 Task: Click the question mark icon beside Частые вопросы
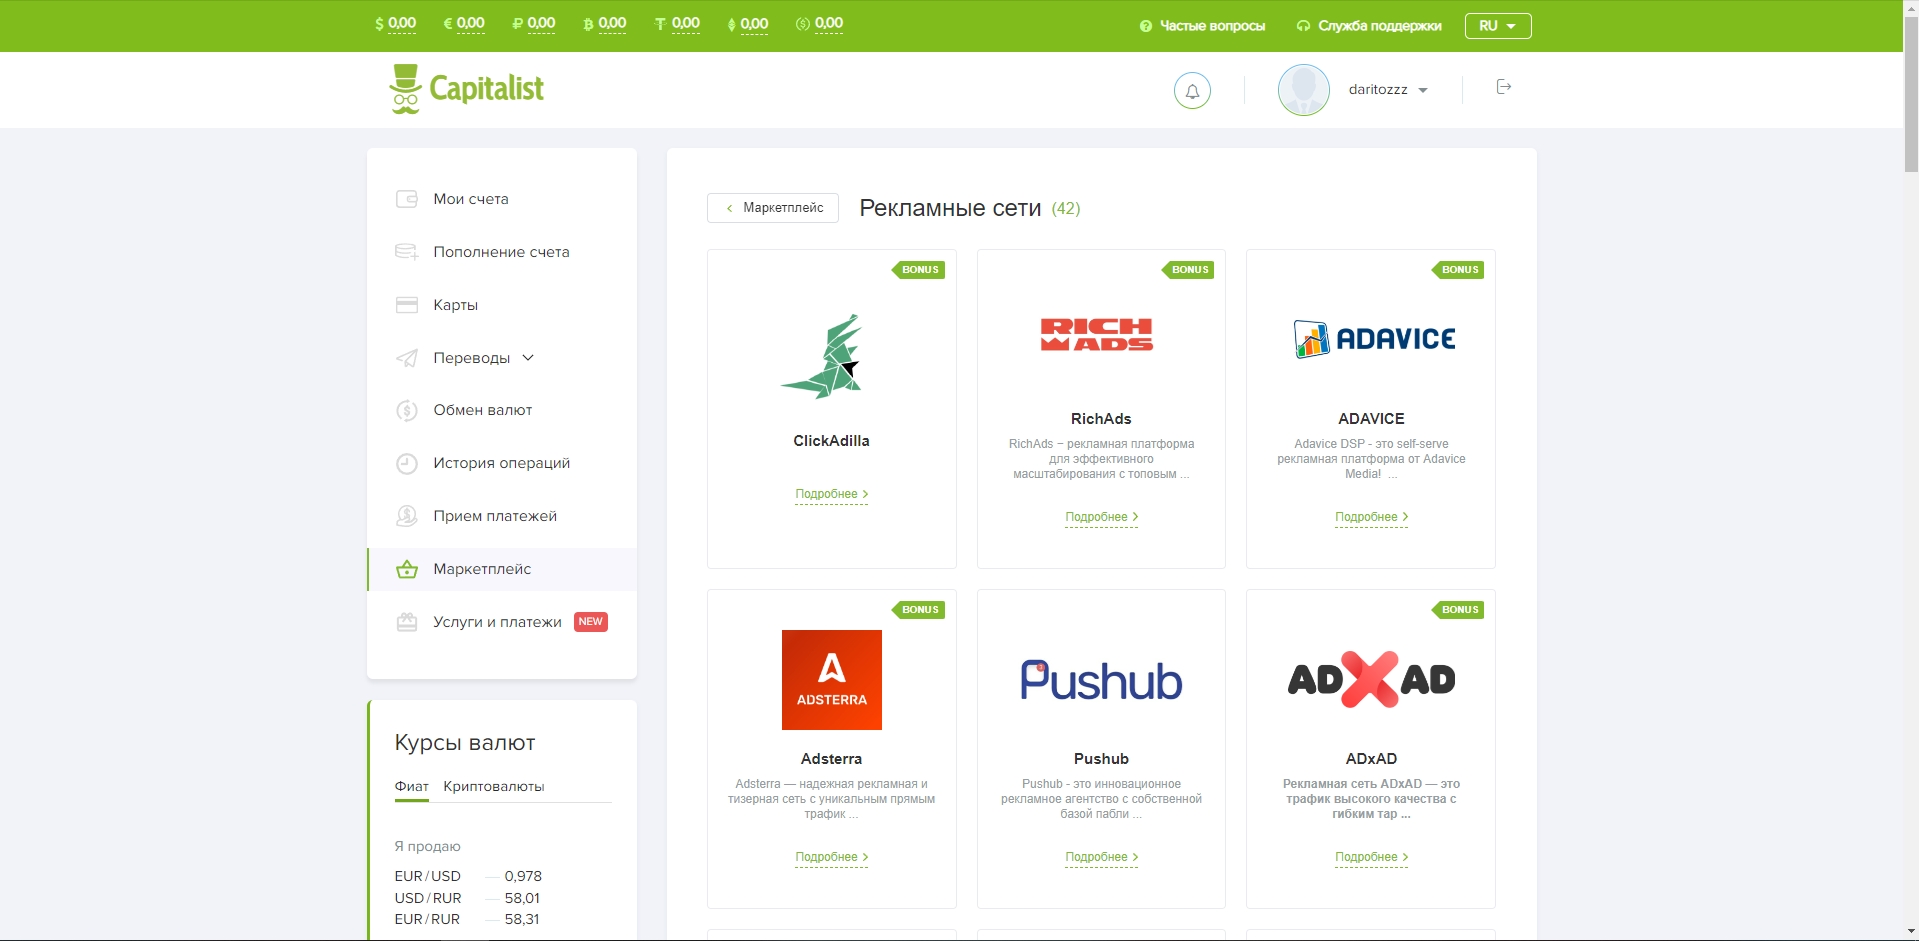coord(1146,26)
